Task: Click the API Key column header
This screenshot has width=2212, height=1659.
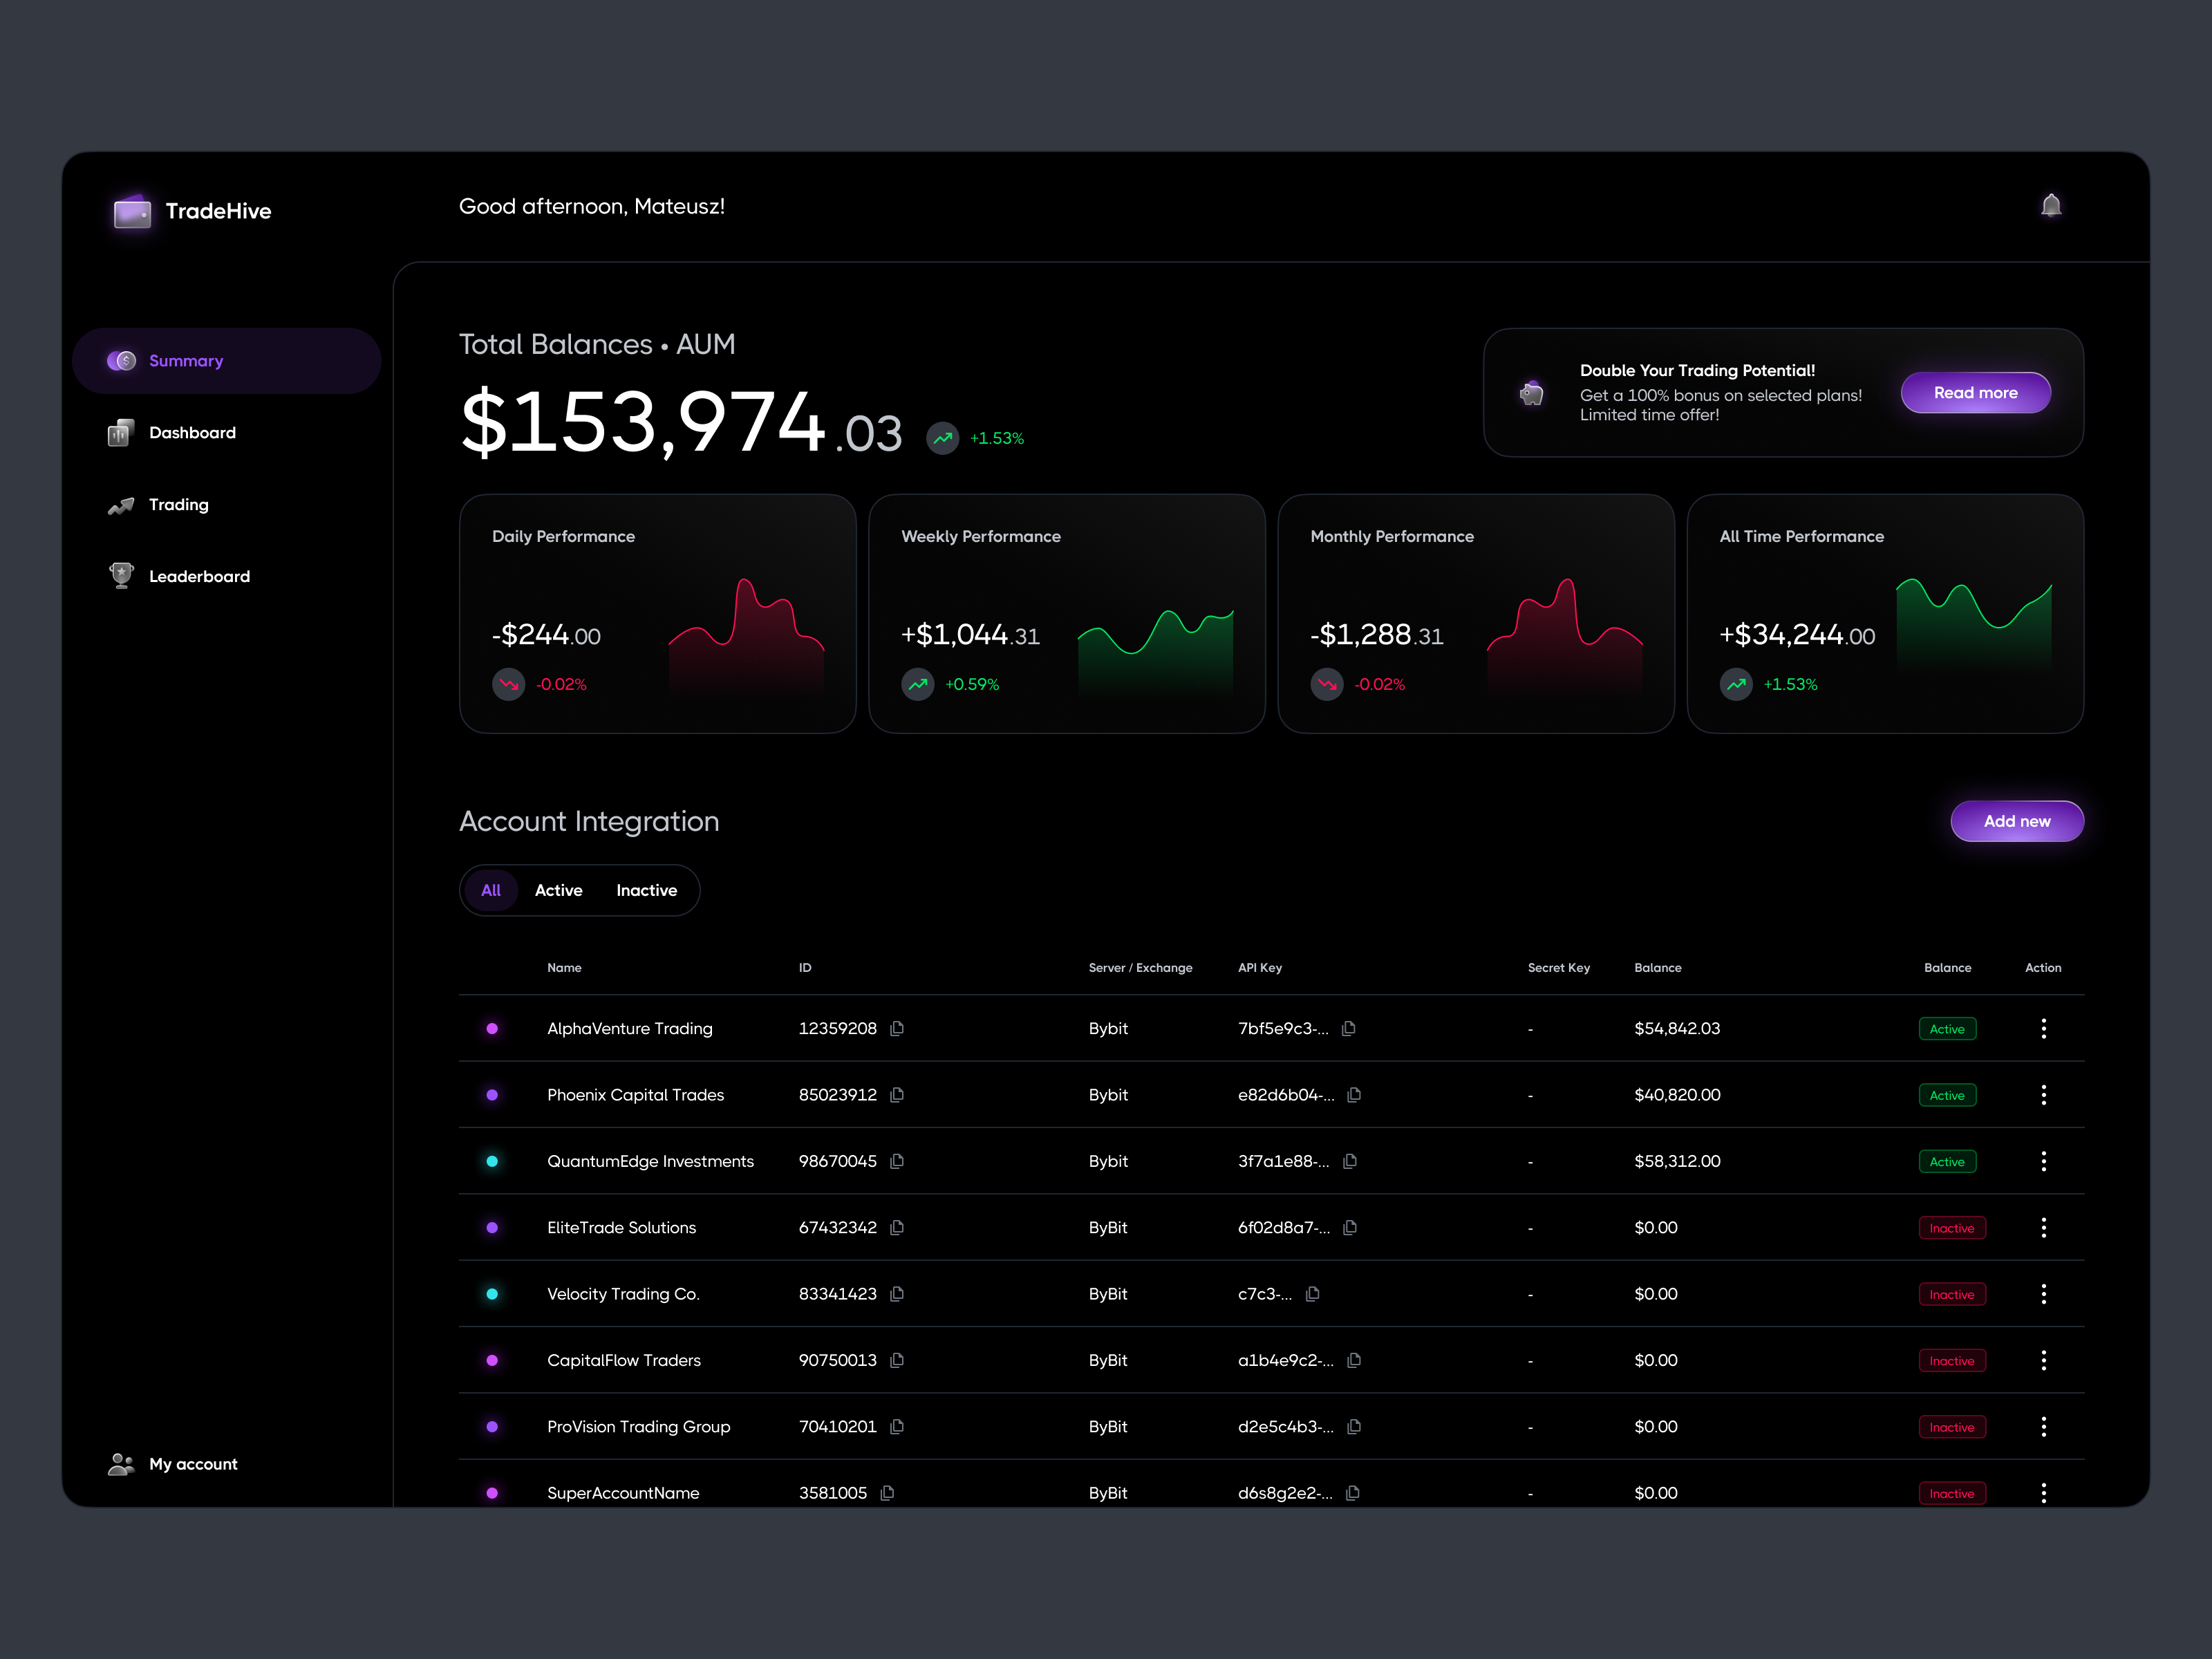Action: click(x=1260, y=968)
